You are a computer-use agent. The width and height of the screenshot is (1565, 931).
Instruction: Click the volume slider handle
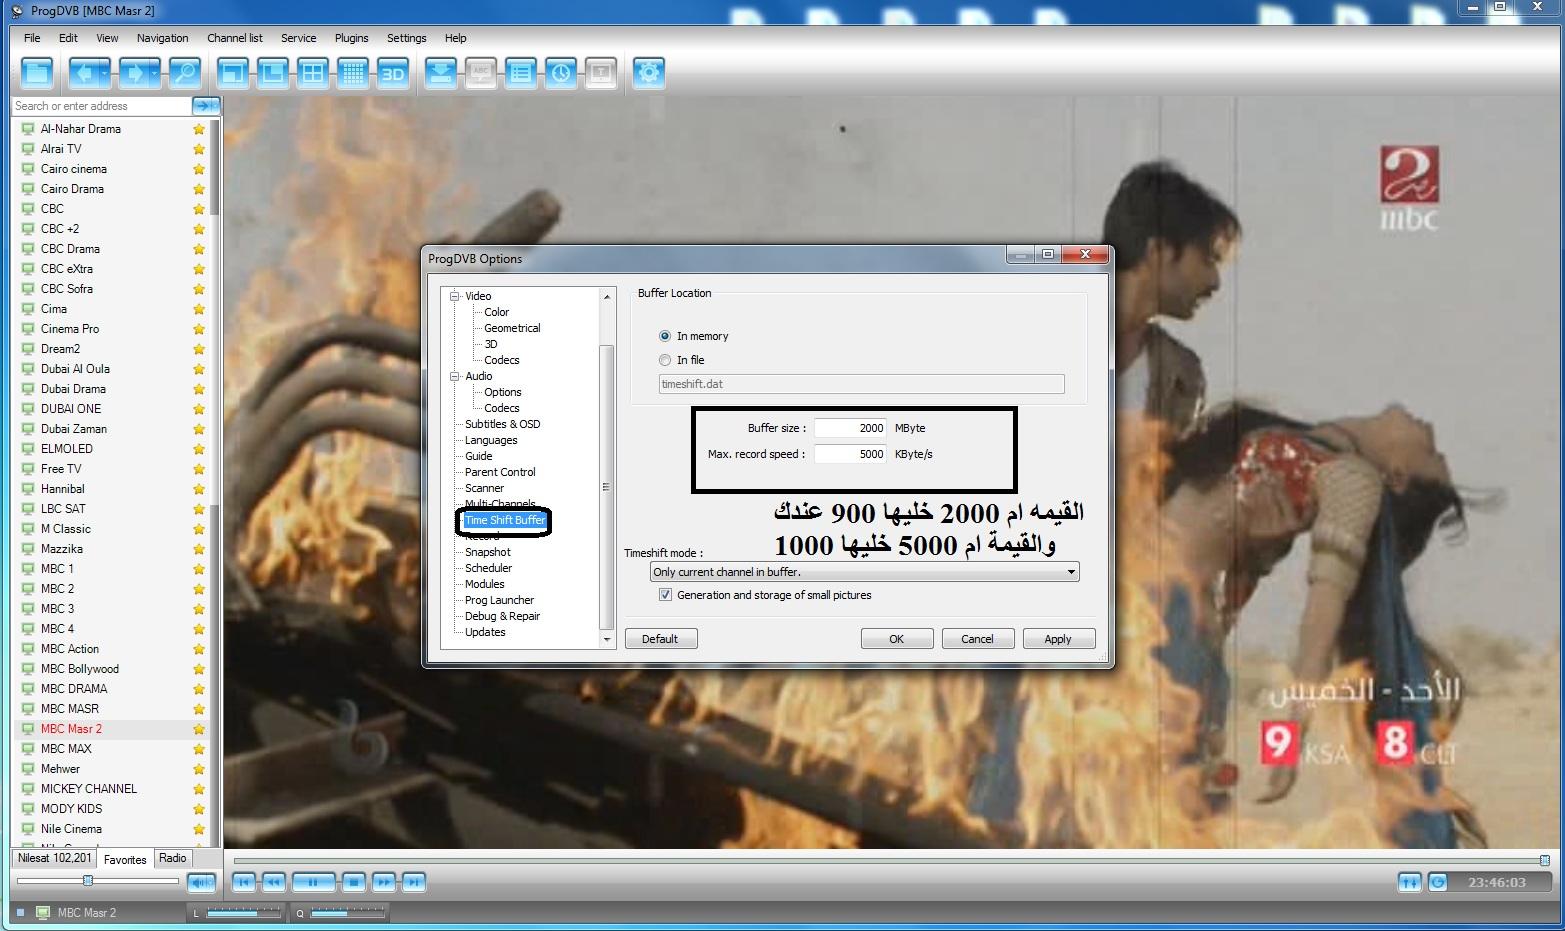[88, 881]
